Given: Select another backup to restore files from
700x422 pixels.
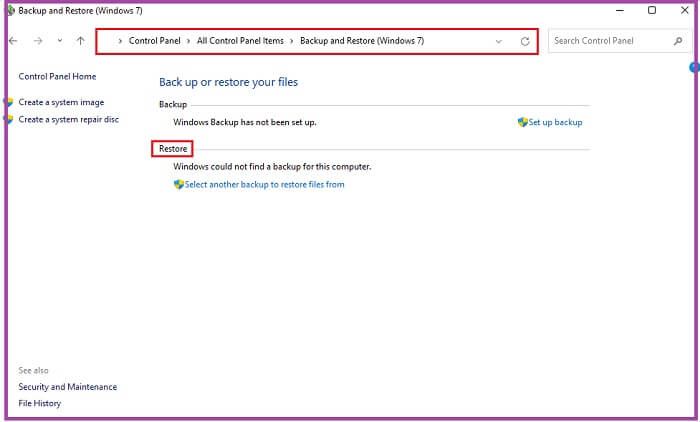Looking at the screenshot, I should 264,184.
